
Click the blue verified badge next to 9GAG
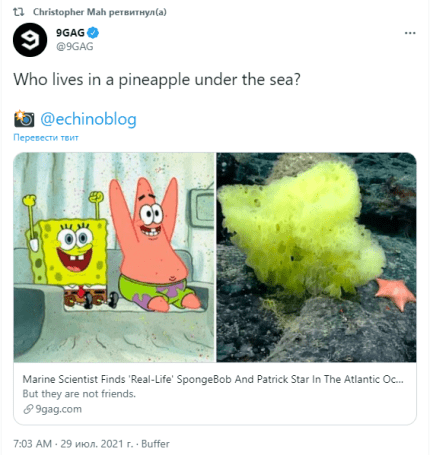tap(93, 33)
